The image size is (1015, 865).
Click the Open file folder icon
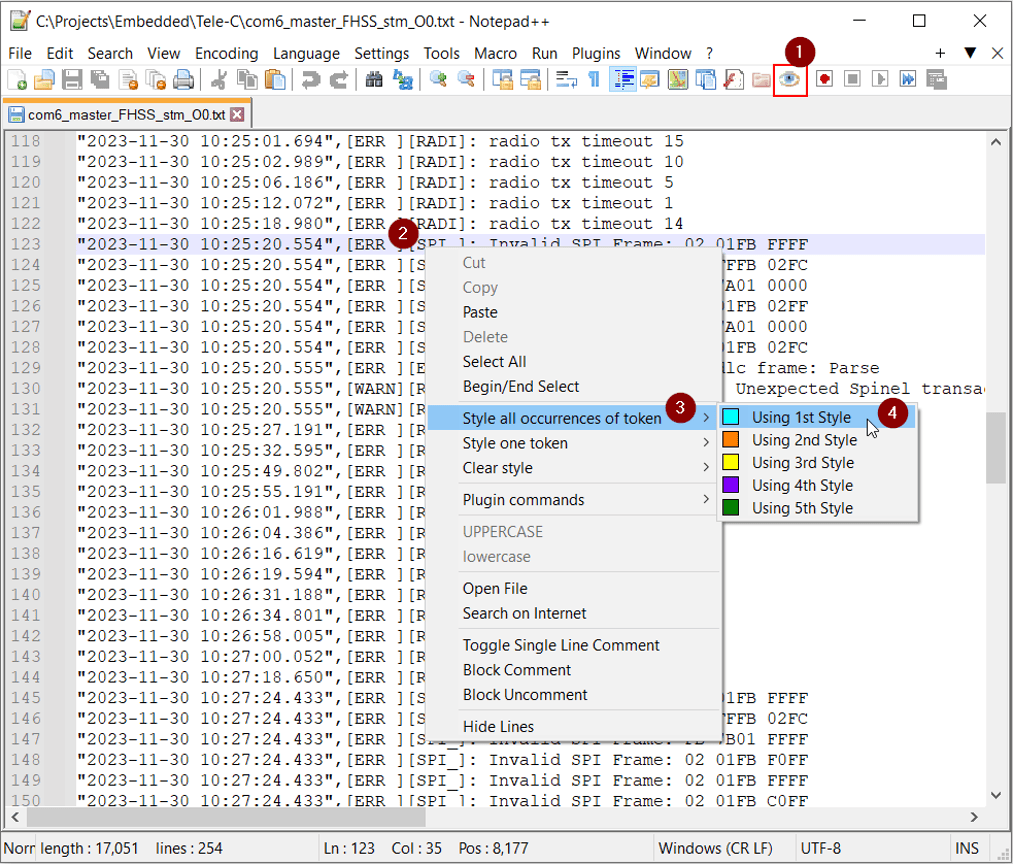45,80
